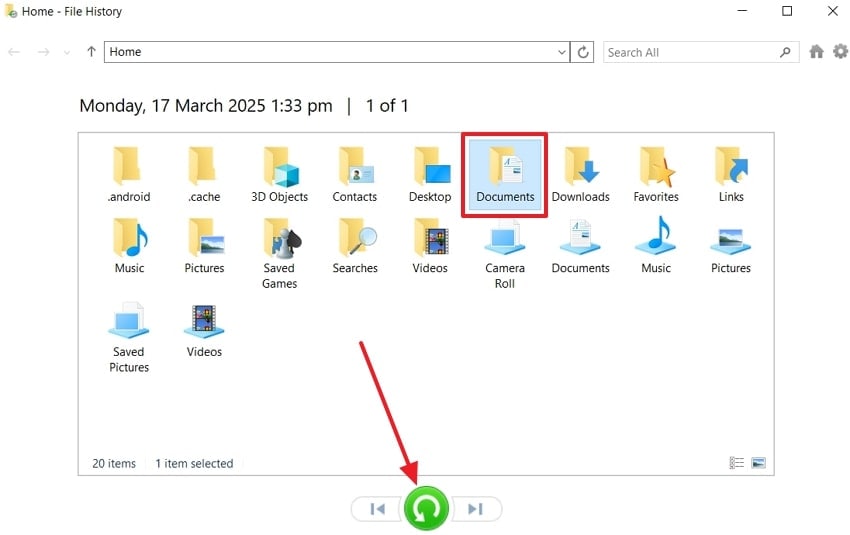The height and width of the screenshot is (535, 850).
Task: Select the Saved Games folder
Action: pyautogui.click(x=280, y=253)
